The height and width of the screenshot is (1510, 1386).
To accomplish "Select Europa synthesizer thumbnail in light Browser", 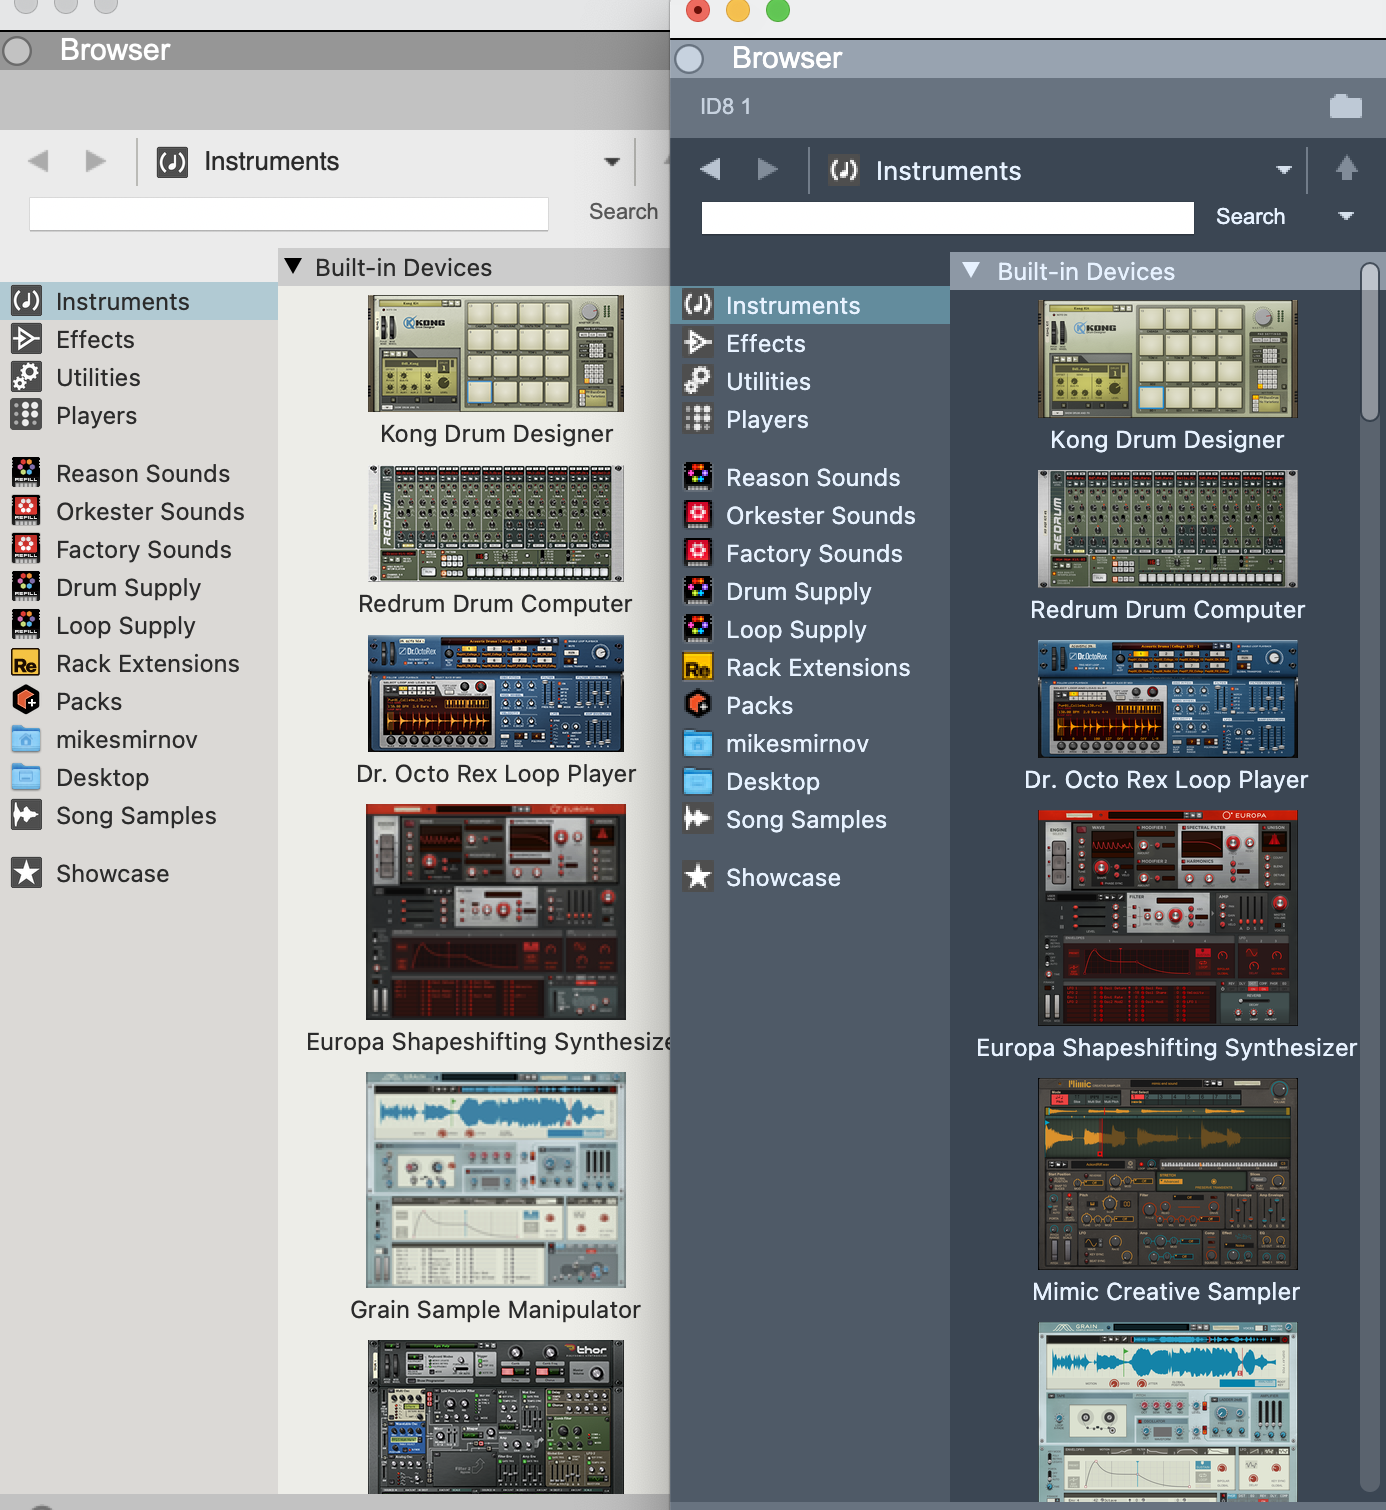I will (x=496, y=912).
